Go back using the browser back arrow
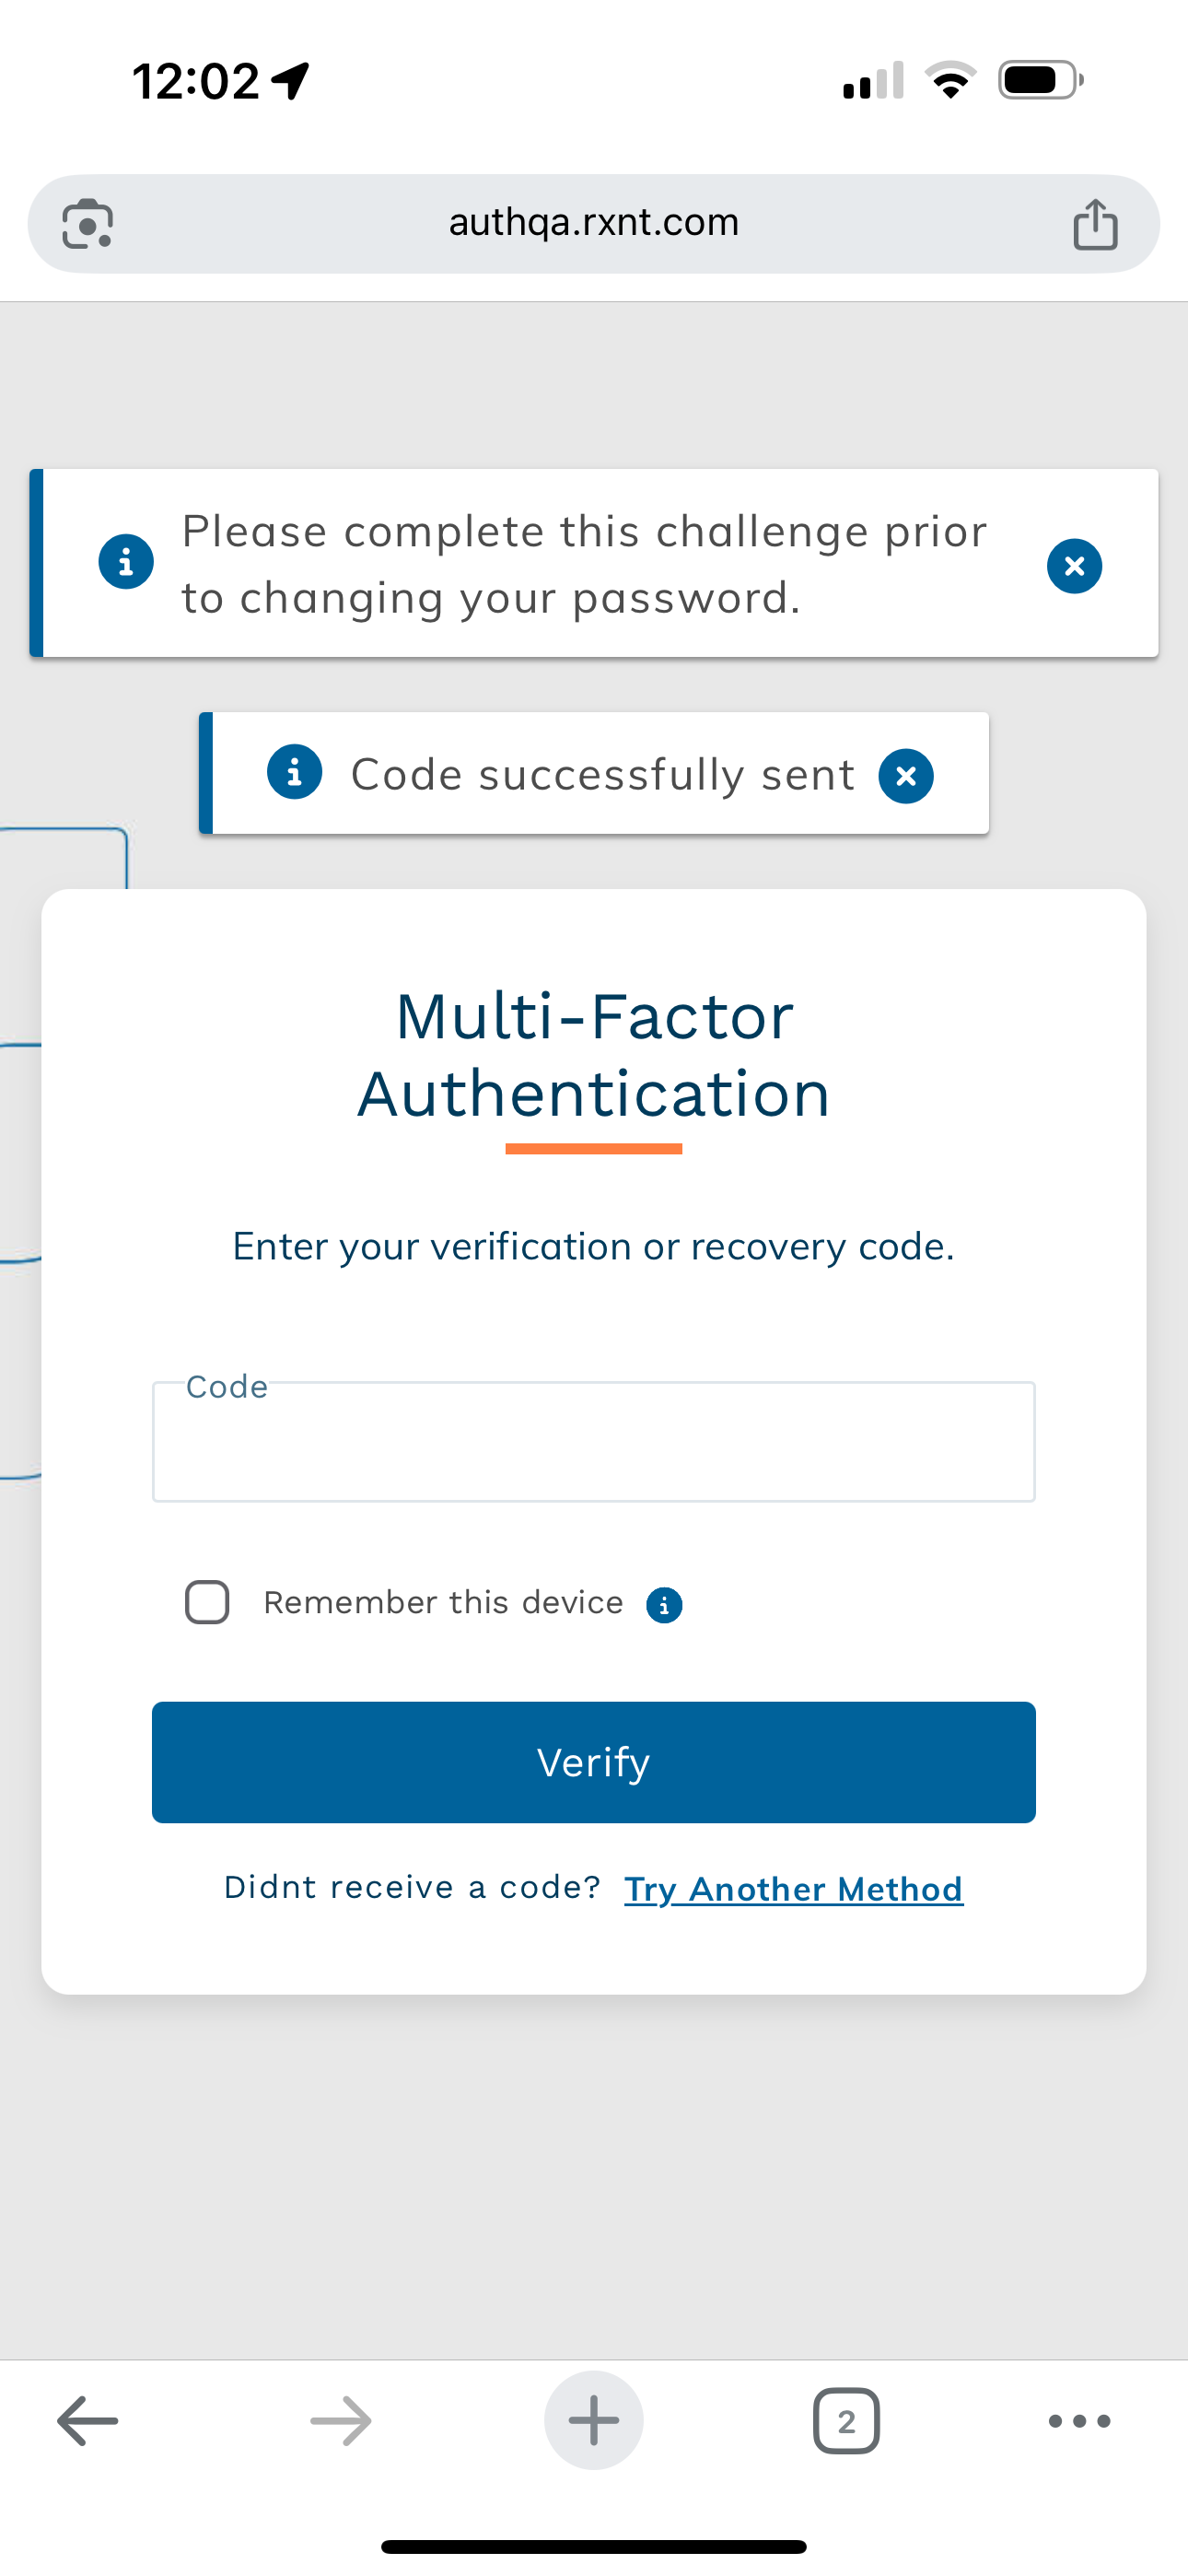 pos(88,2421)
